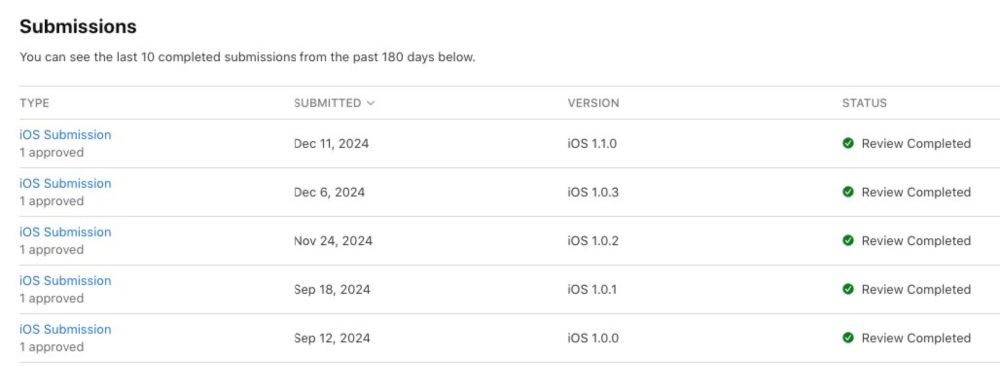Select Review Completed status for iOS 1.0.3
The image size is (1000, 388).
click(x=916, y=192)
